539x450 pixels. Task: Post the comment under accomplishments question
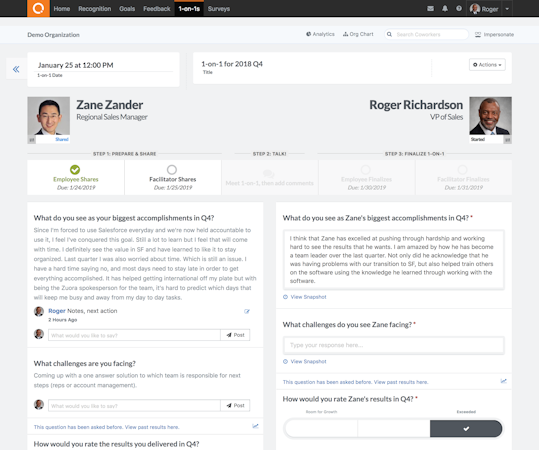pos(235,335)
